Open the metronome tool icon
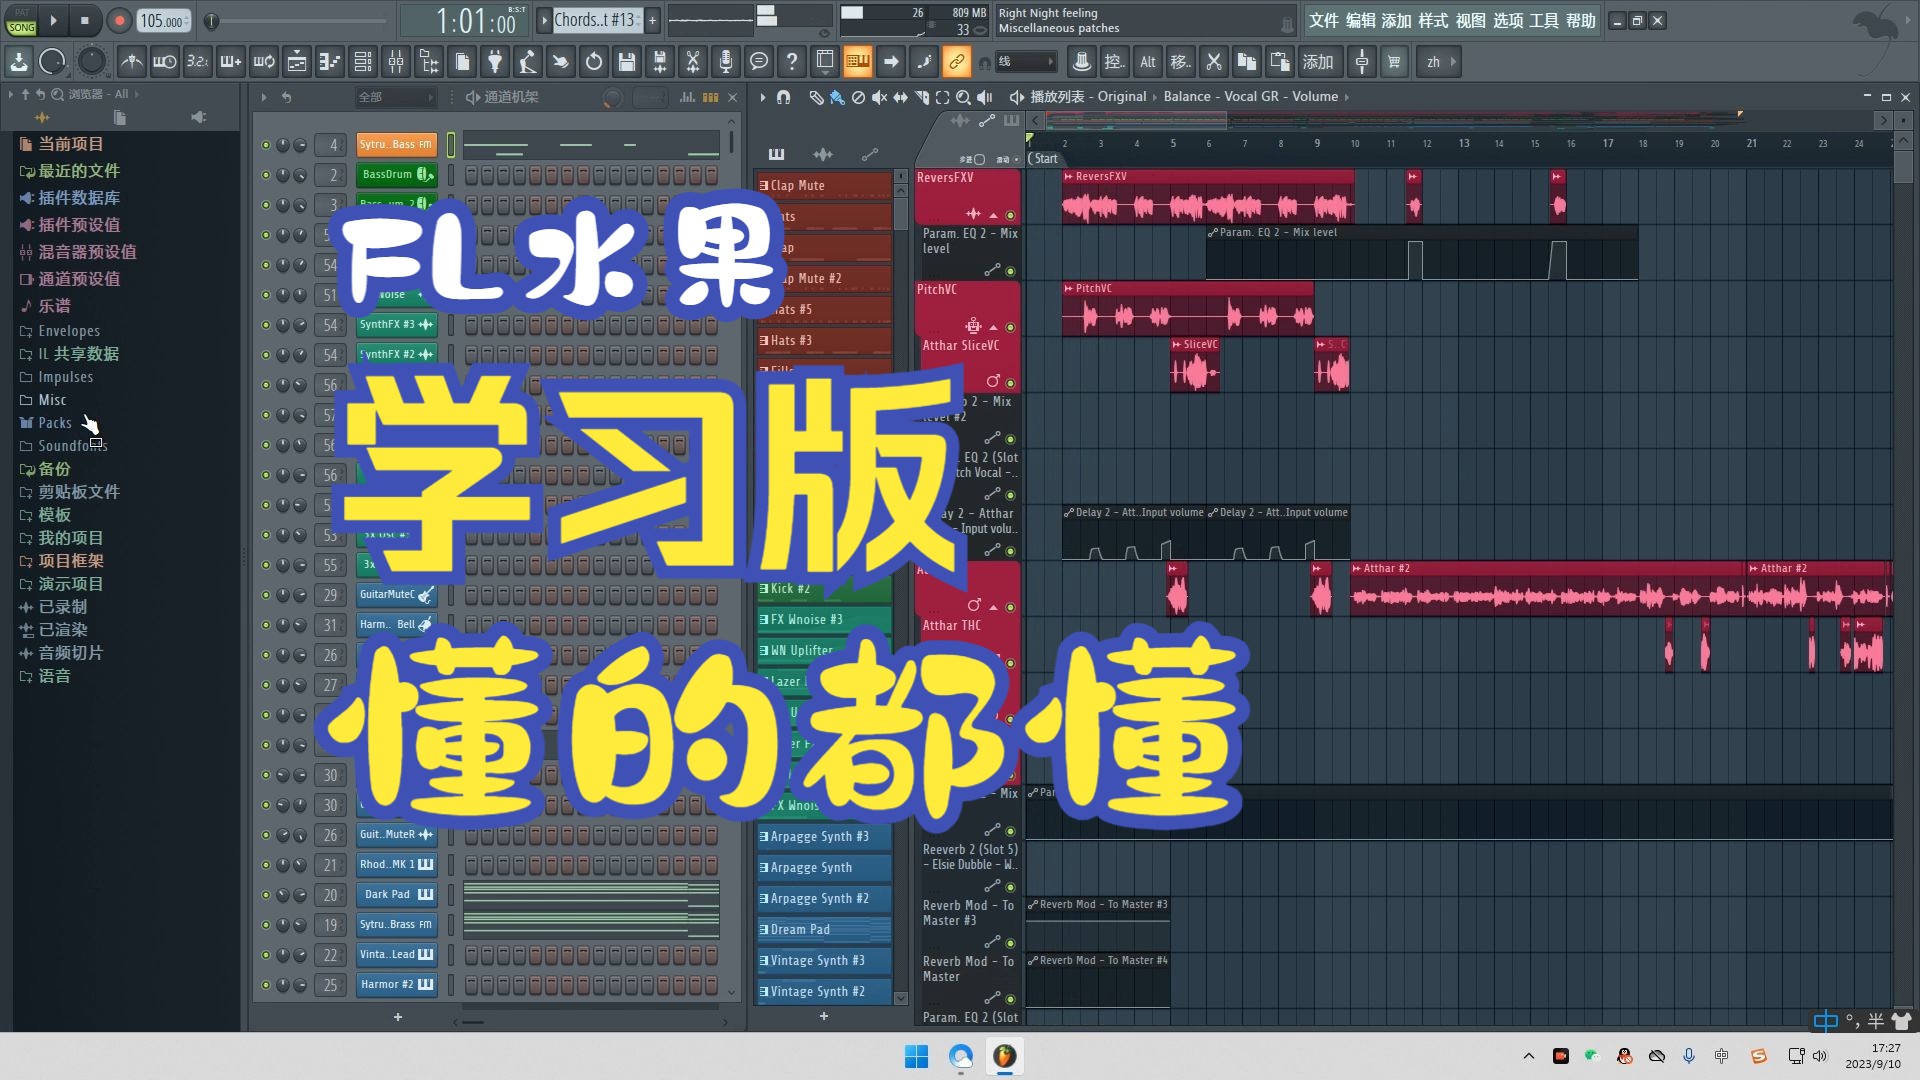 131,62
